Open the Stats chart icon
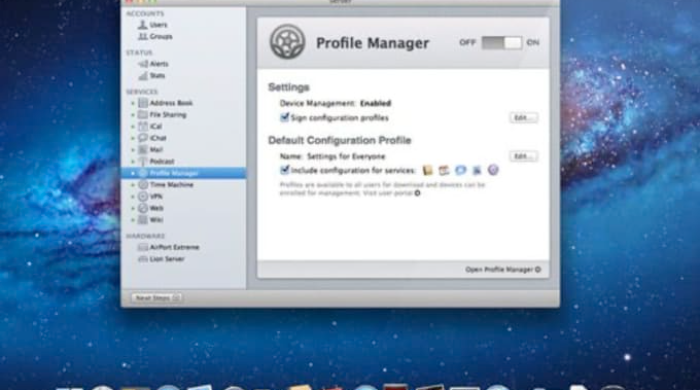700x390 pixels. coord(143,76)
